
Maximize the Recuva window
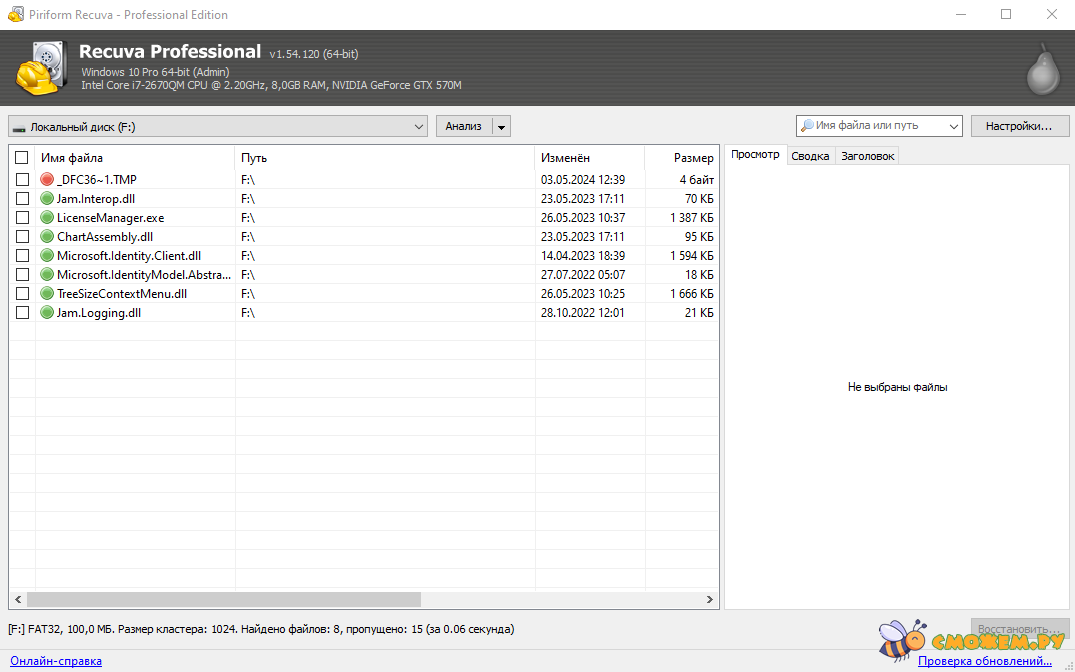coord(1006,14)
